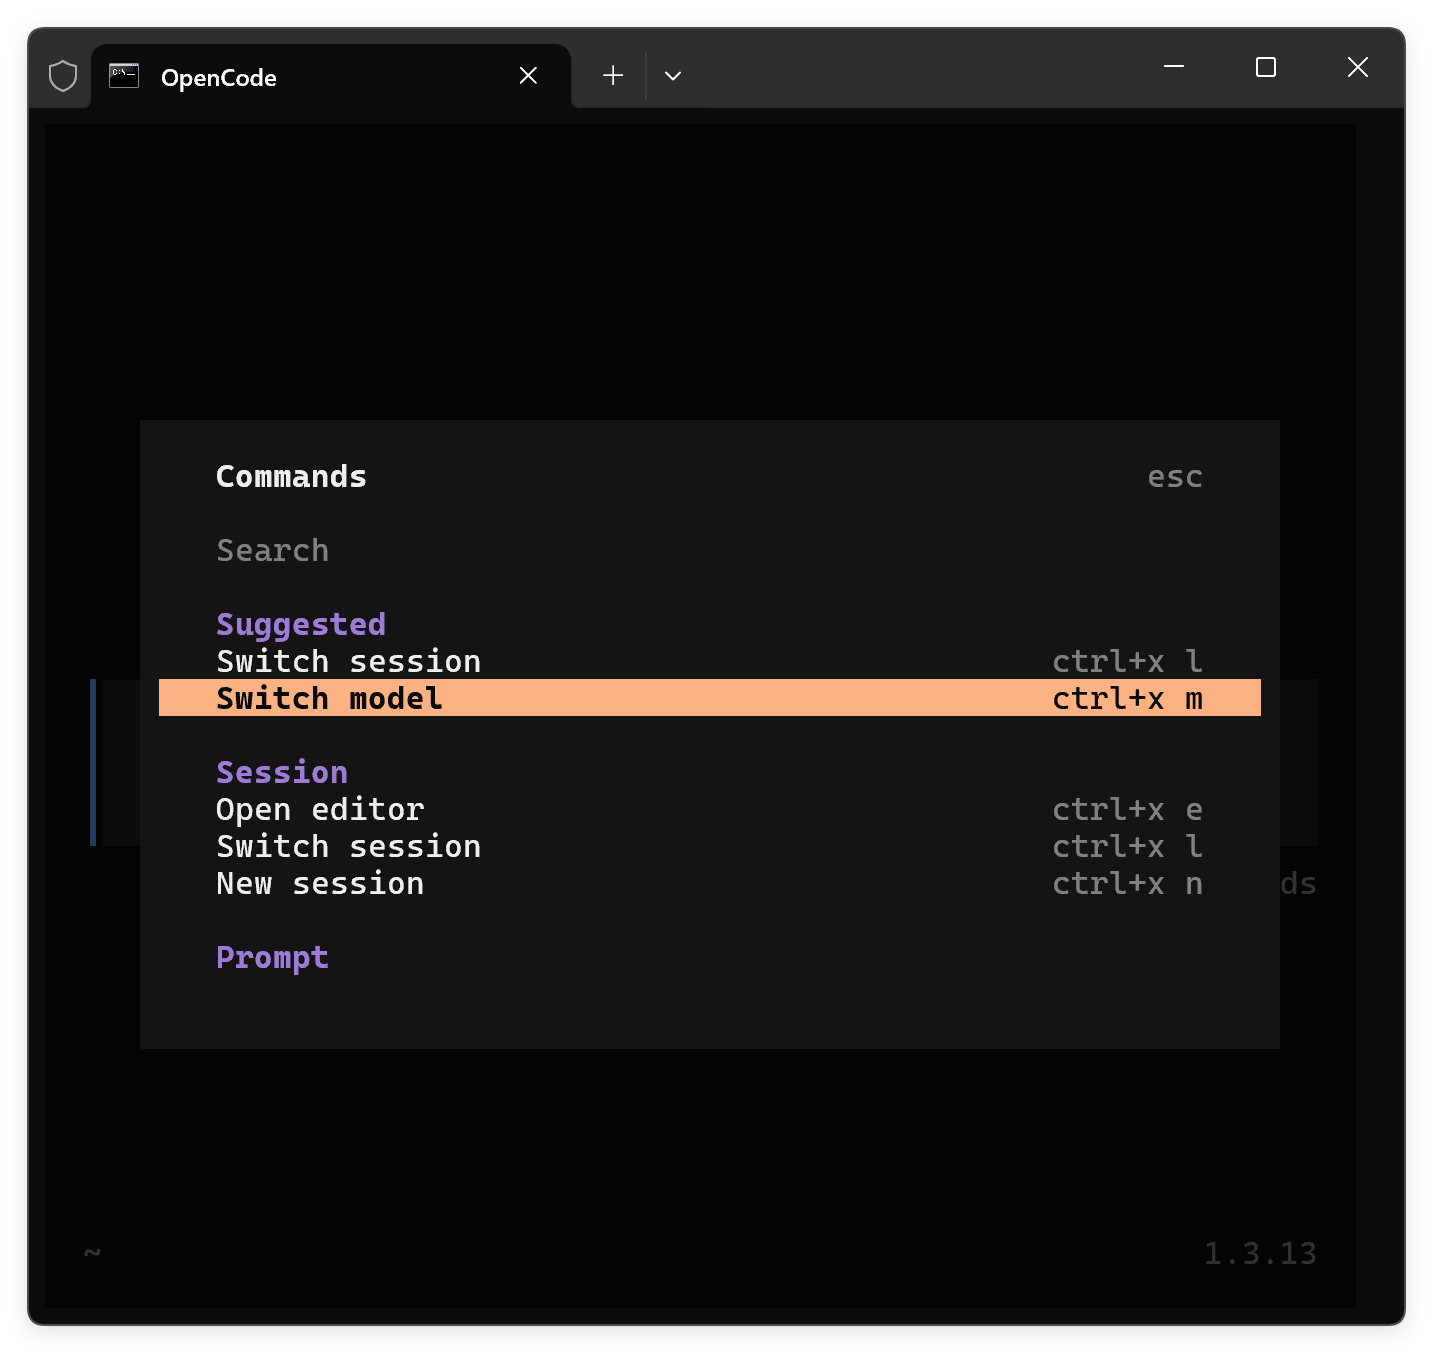This screenshot has height=1353, width=1433.
Task: Select the highlighted Switch model command
Action: (x=329, y=698)
